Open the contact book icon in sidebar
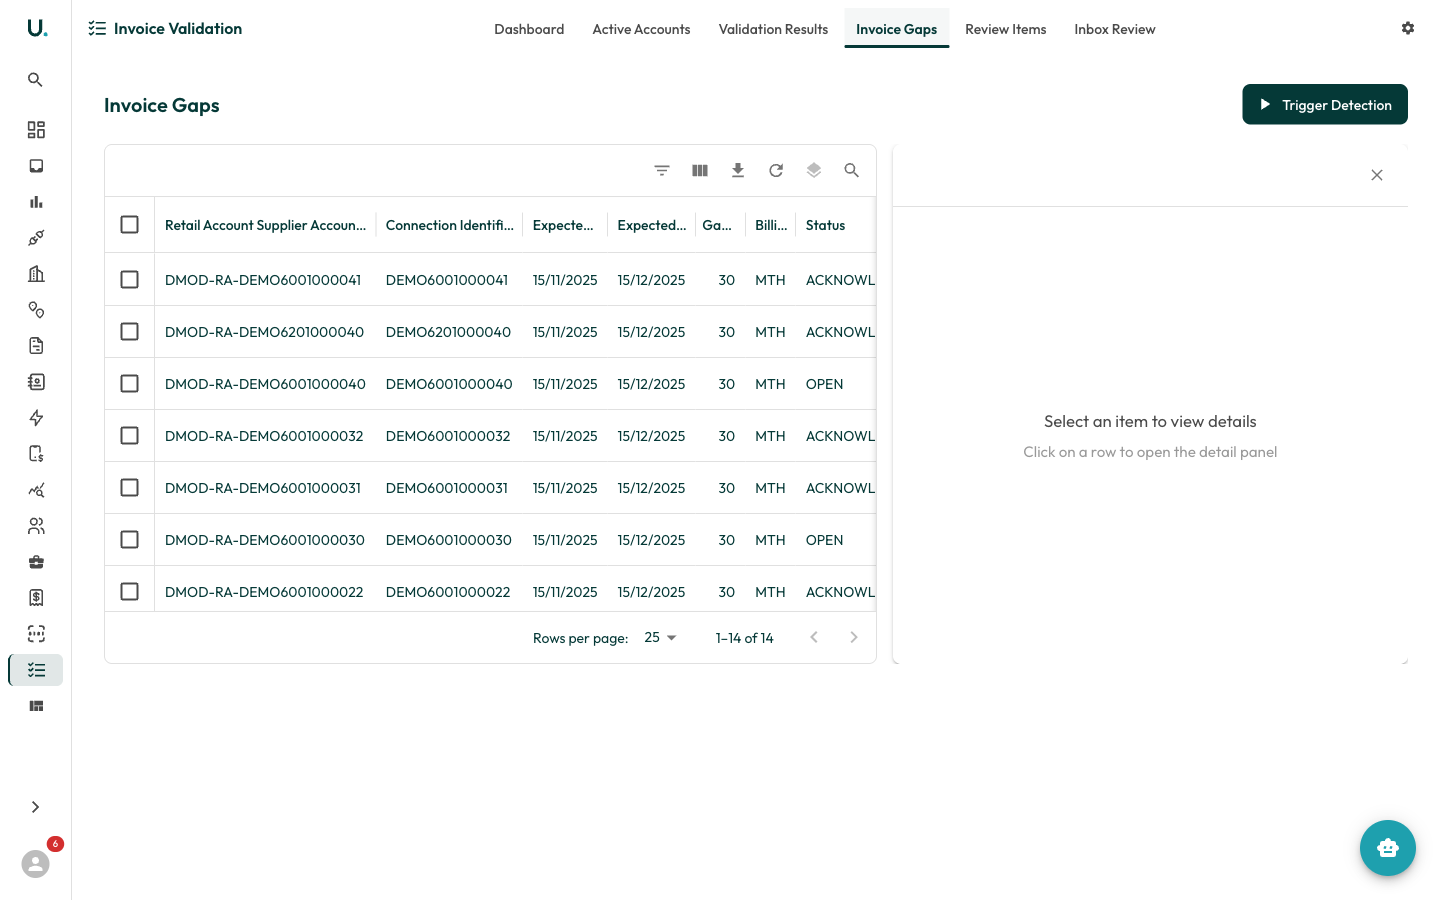The image size is (1440, 900). (36, 382)
